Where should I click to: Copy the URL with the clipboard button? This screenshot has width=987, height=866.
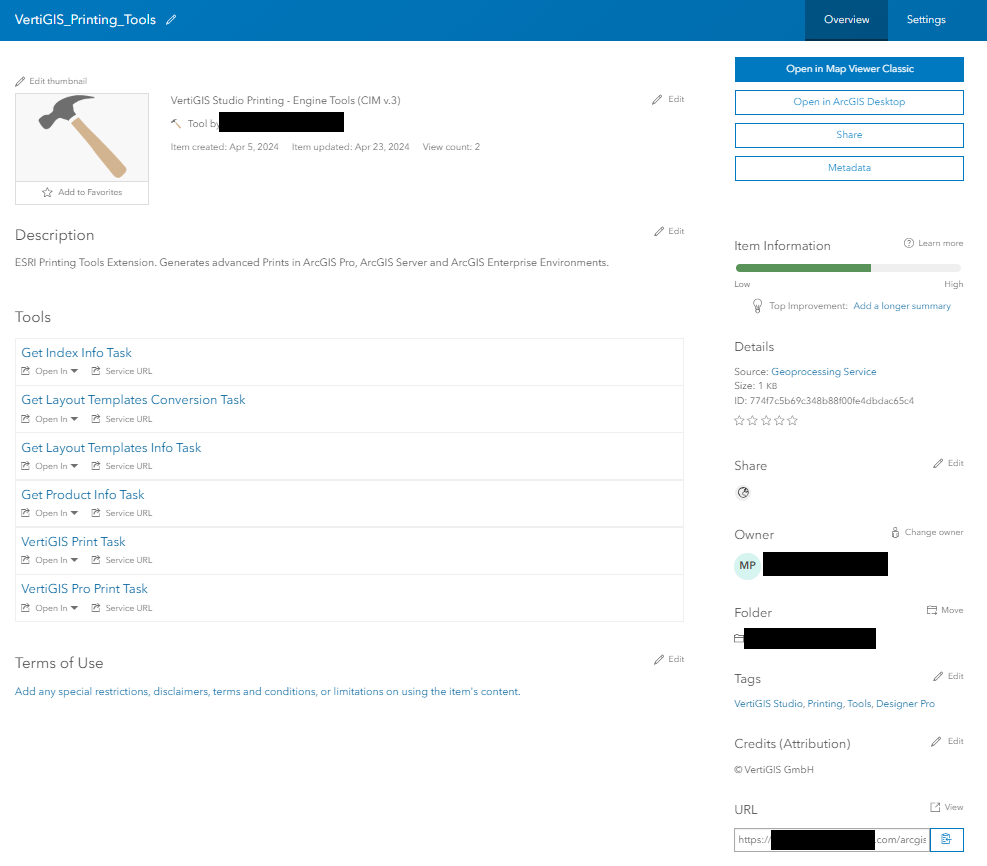point(946,840)
